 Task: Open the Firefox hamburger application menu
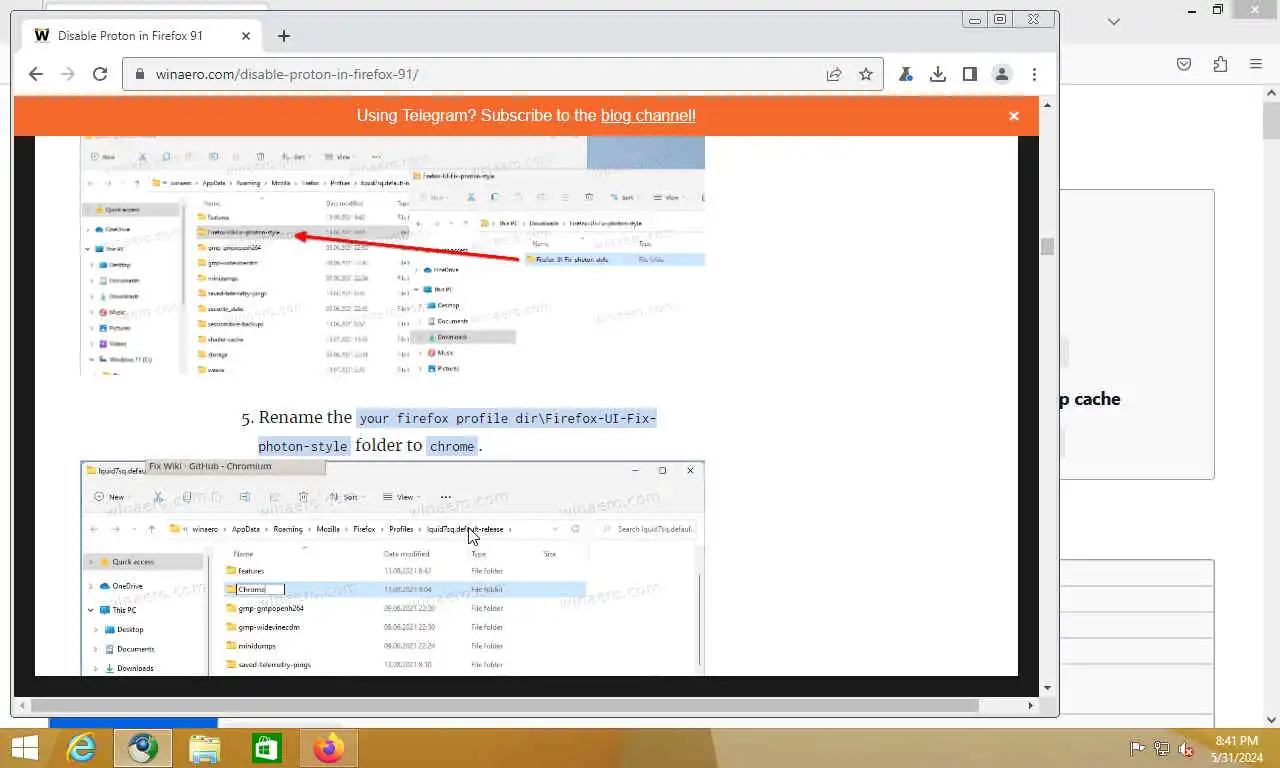coord(1256,64)
